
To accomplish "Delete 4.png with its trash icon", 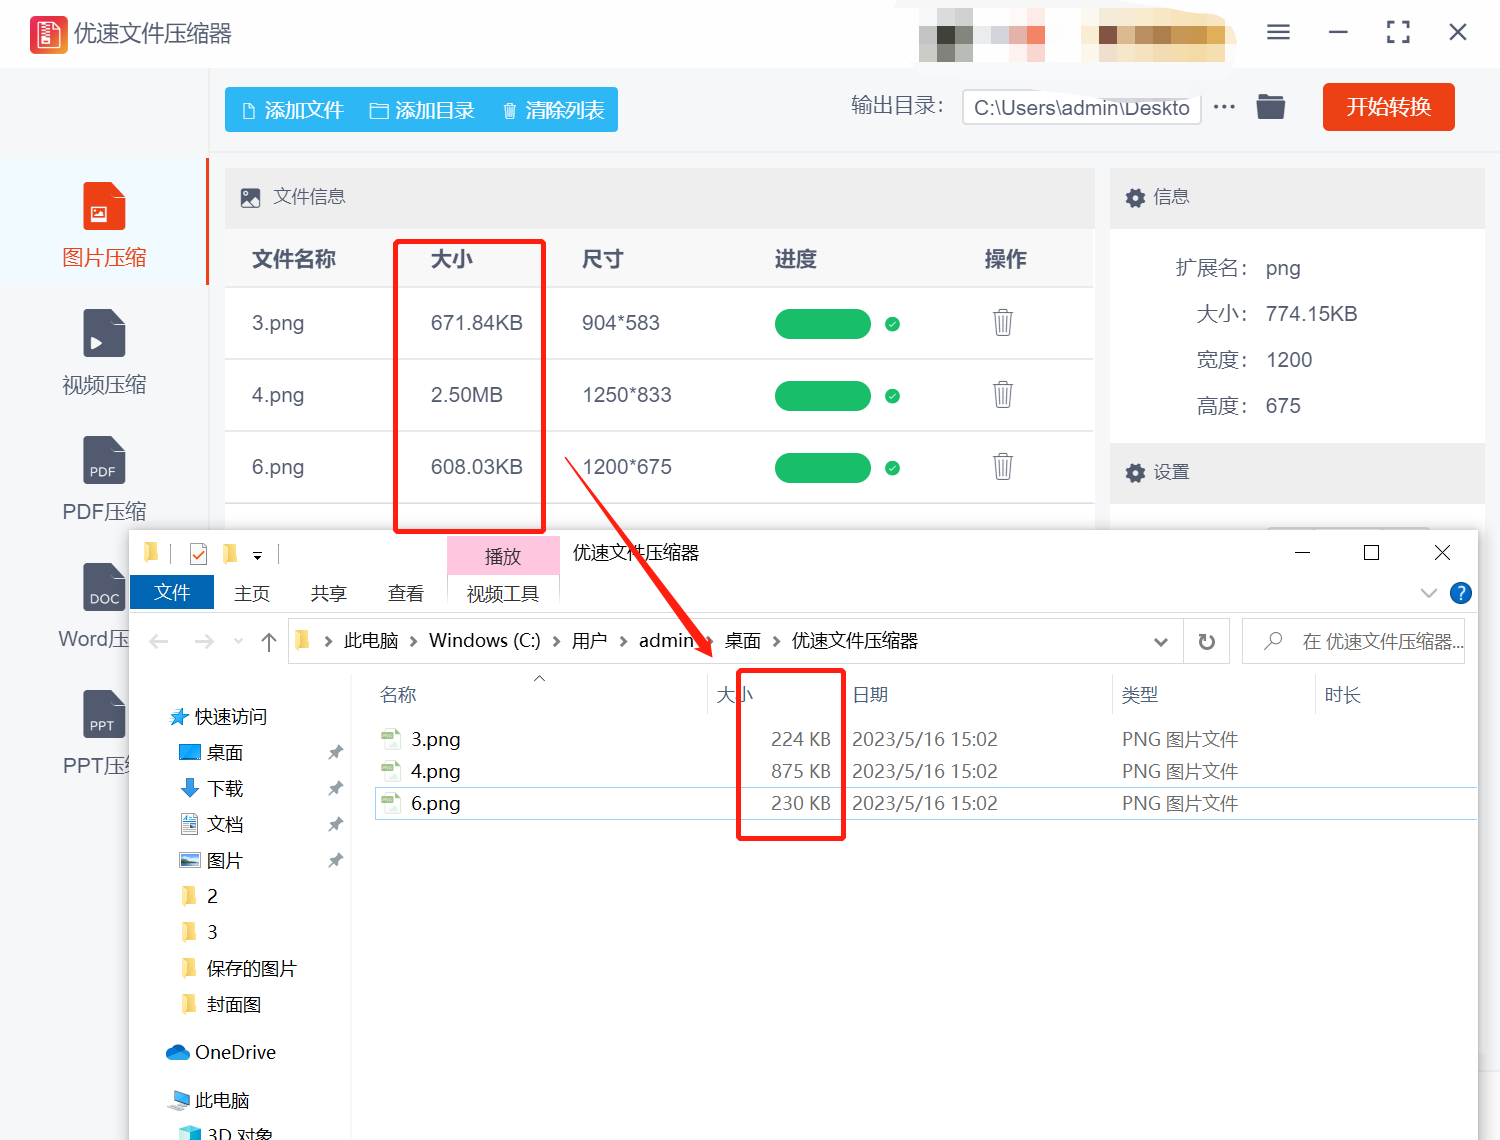I will pyautogui.click(x=1003, y=394).
